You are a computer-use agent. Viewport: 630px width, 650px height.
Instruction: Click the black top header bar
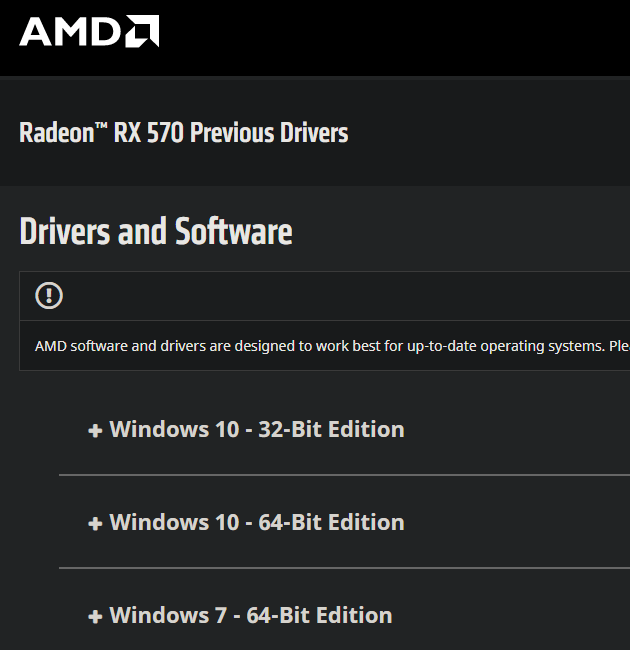click(x=400, y=37)
